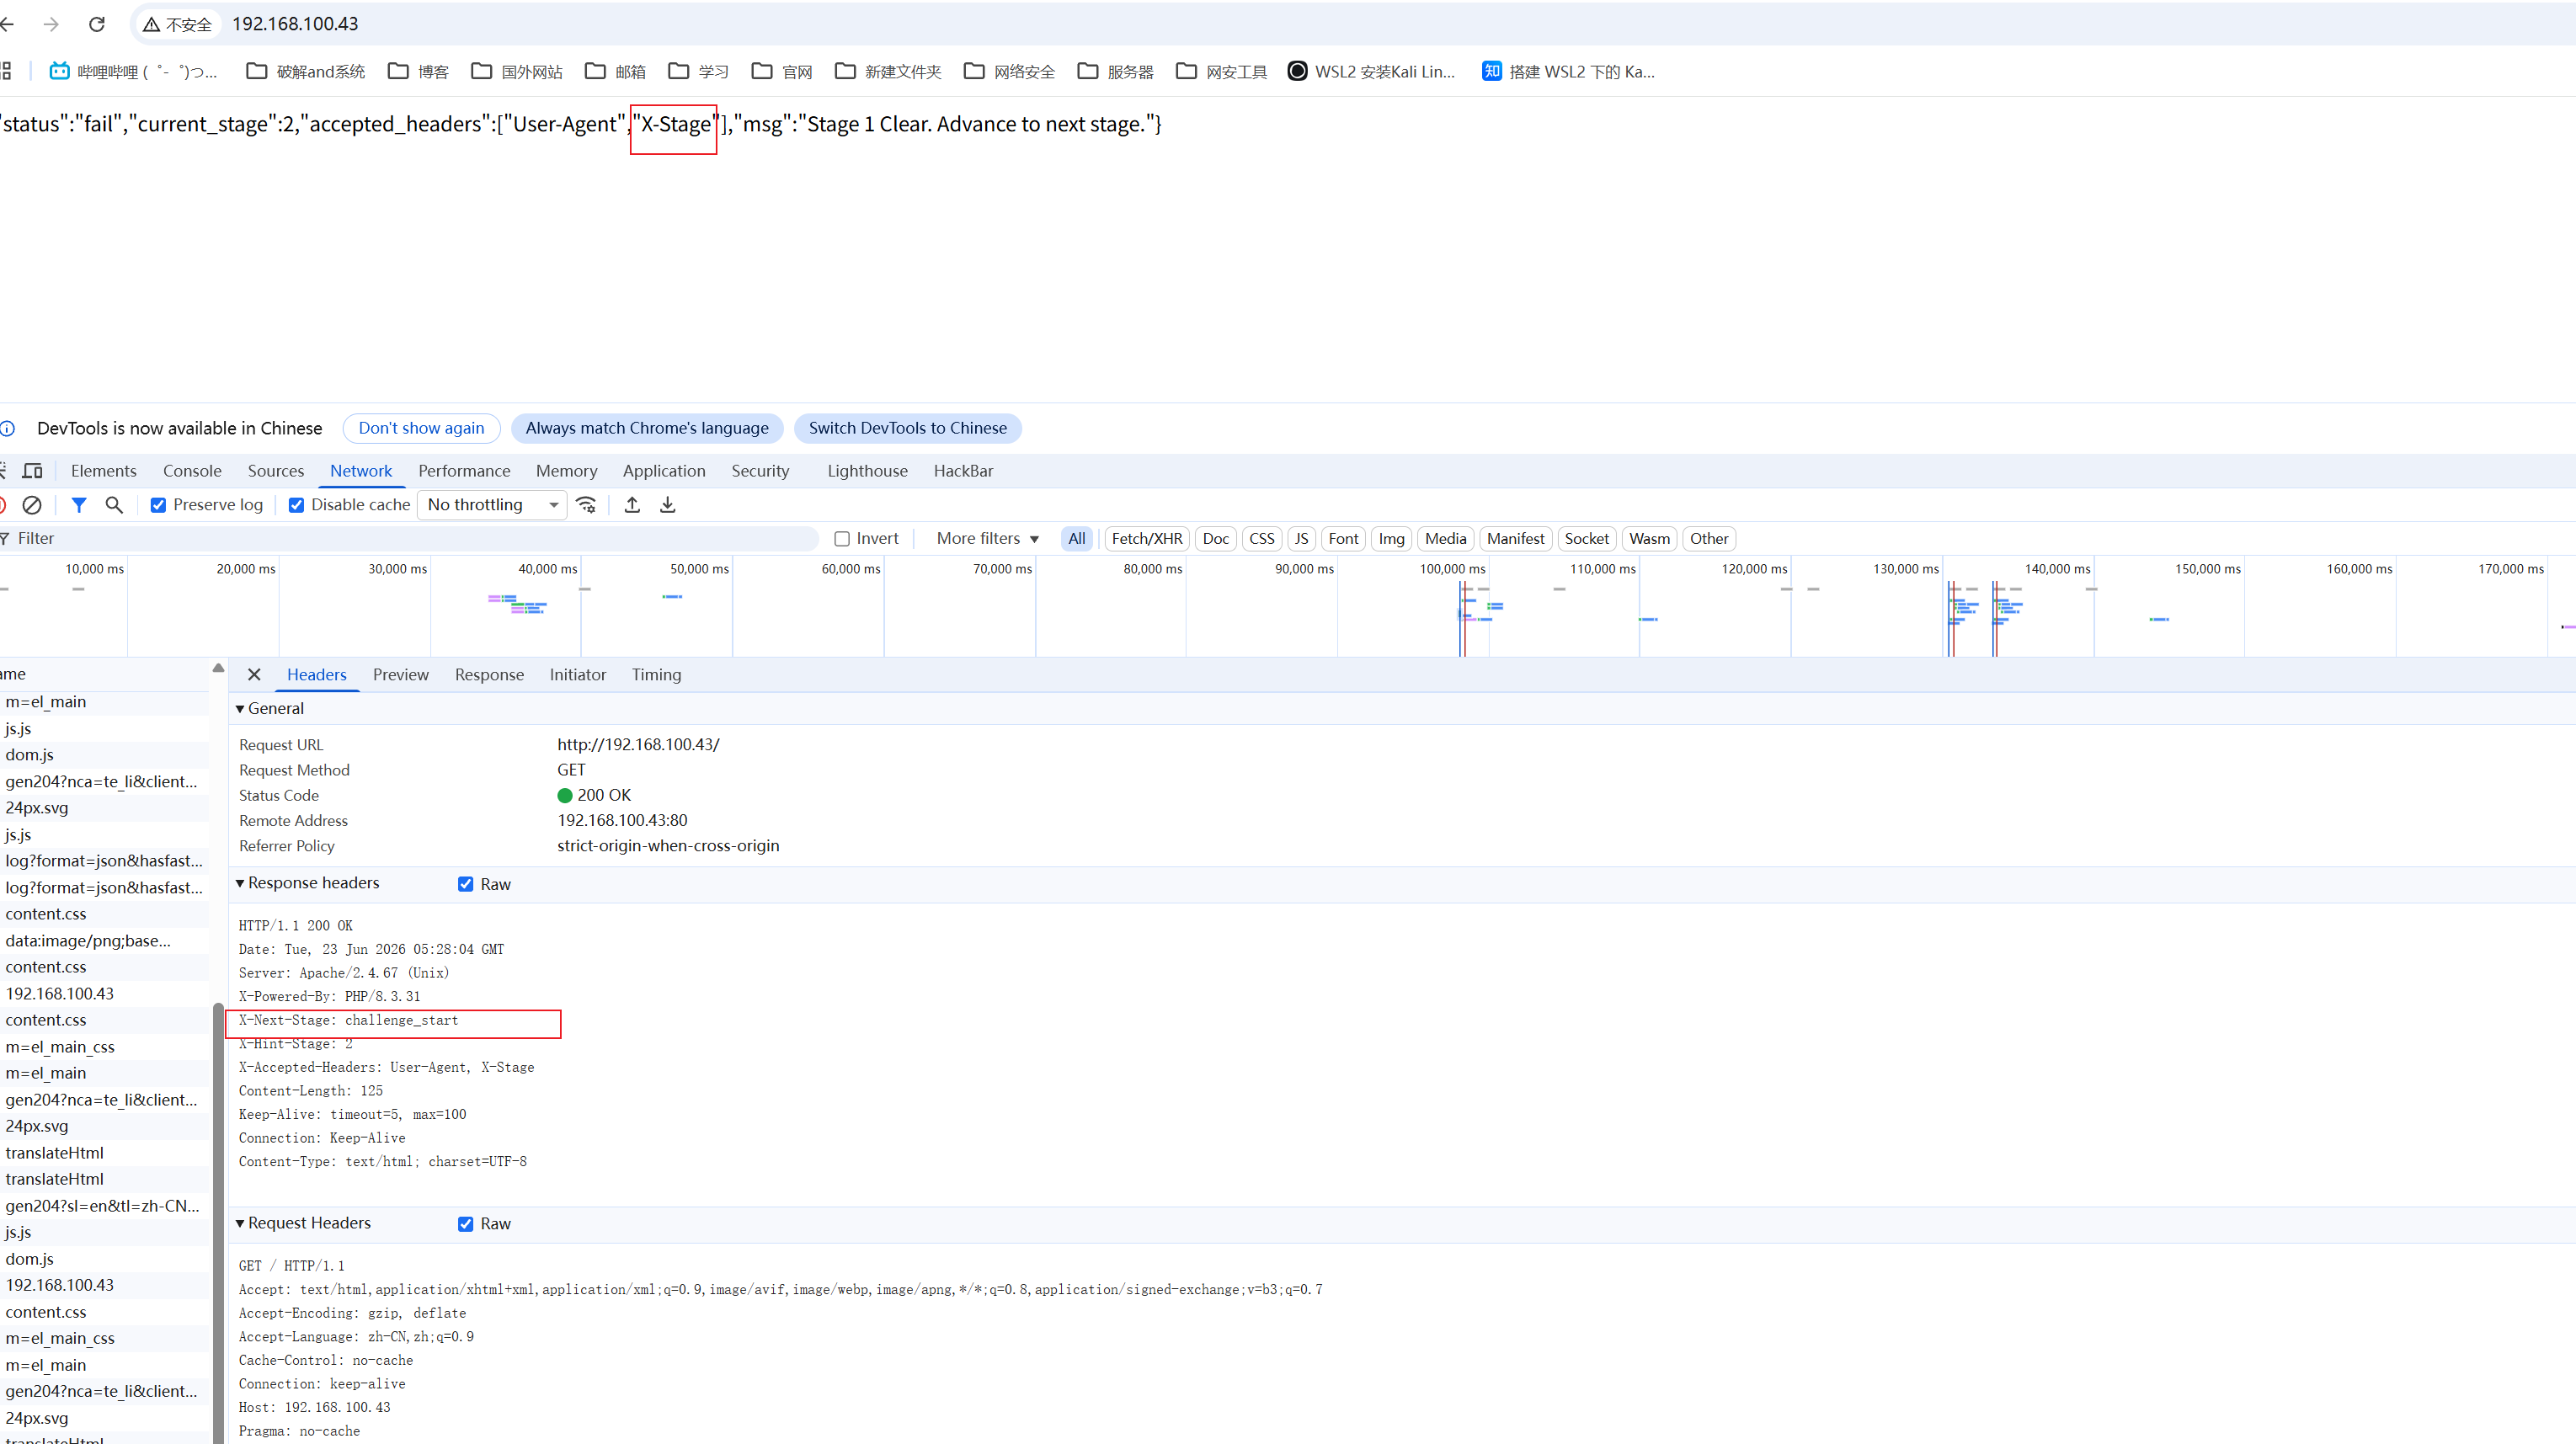The width and height of the screenshot is (2576, 1444).
Task: Open the Response tab of request
Action: 489,675
